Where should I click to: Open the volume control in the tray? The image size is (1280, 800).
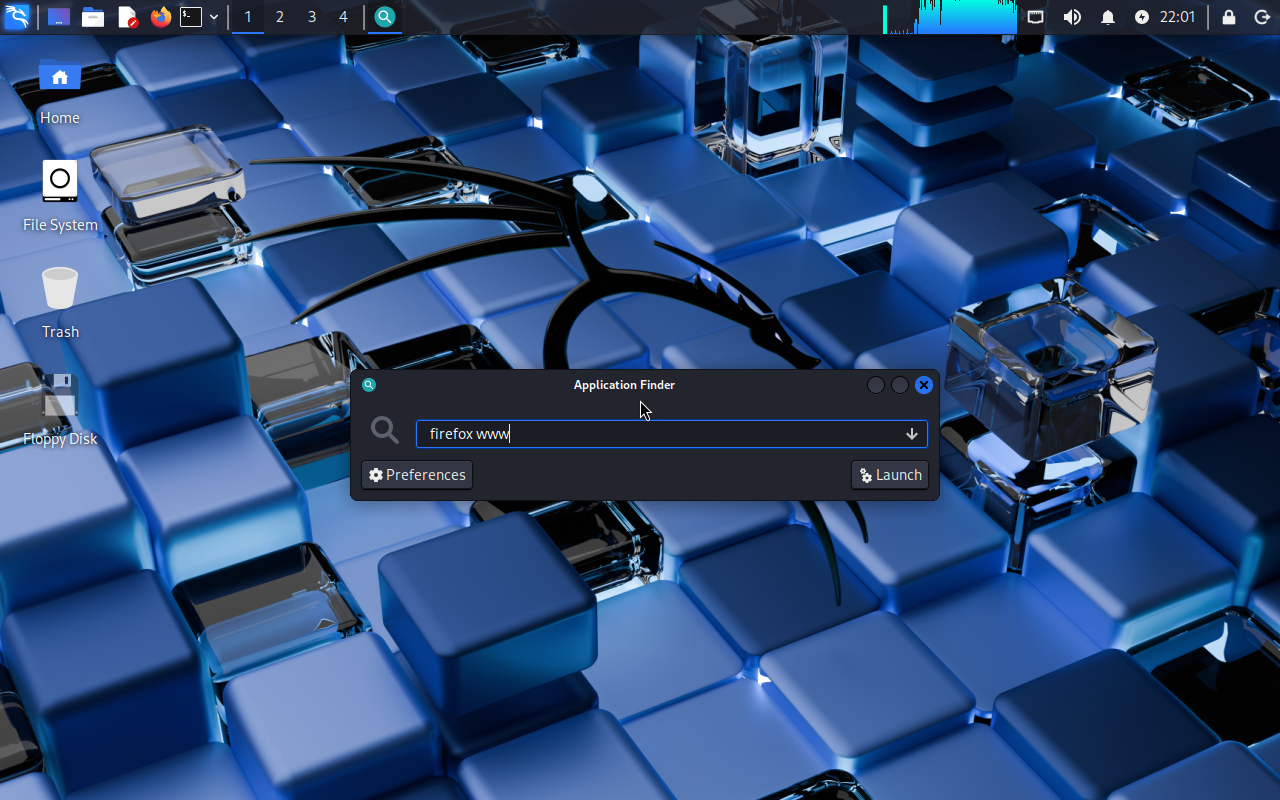point(1072,17)
